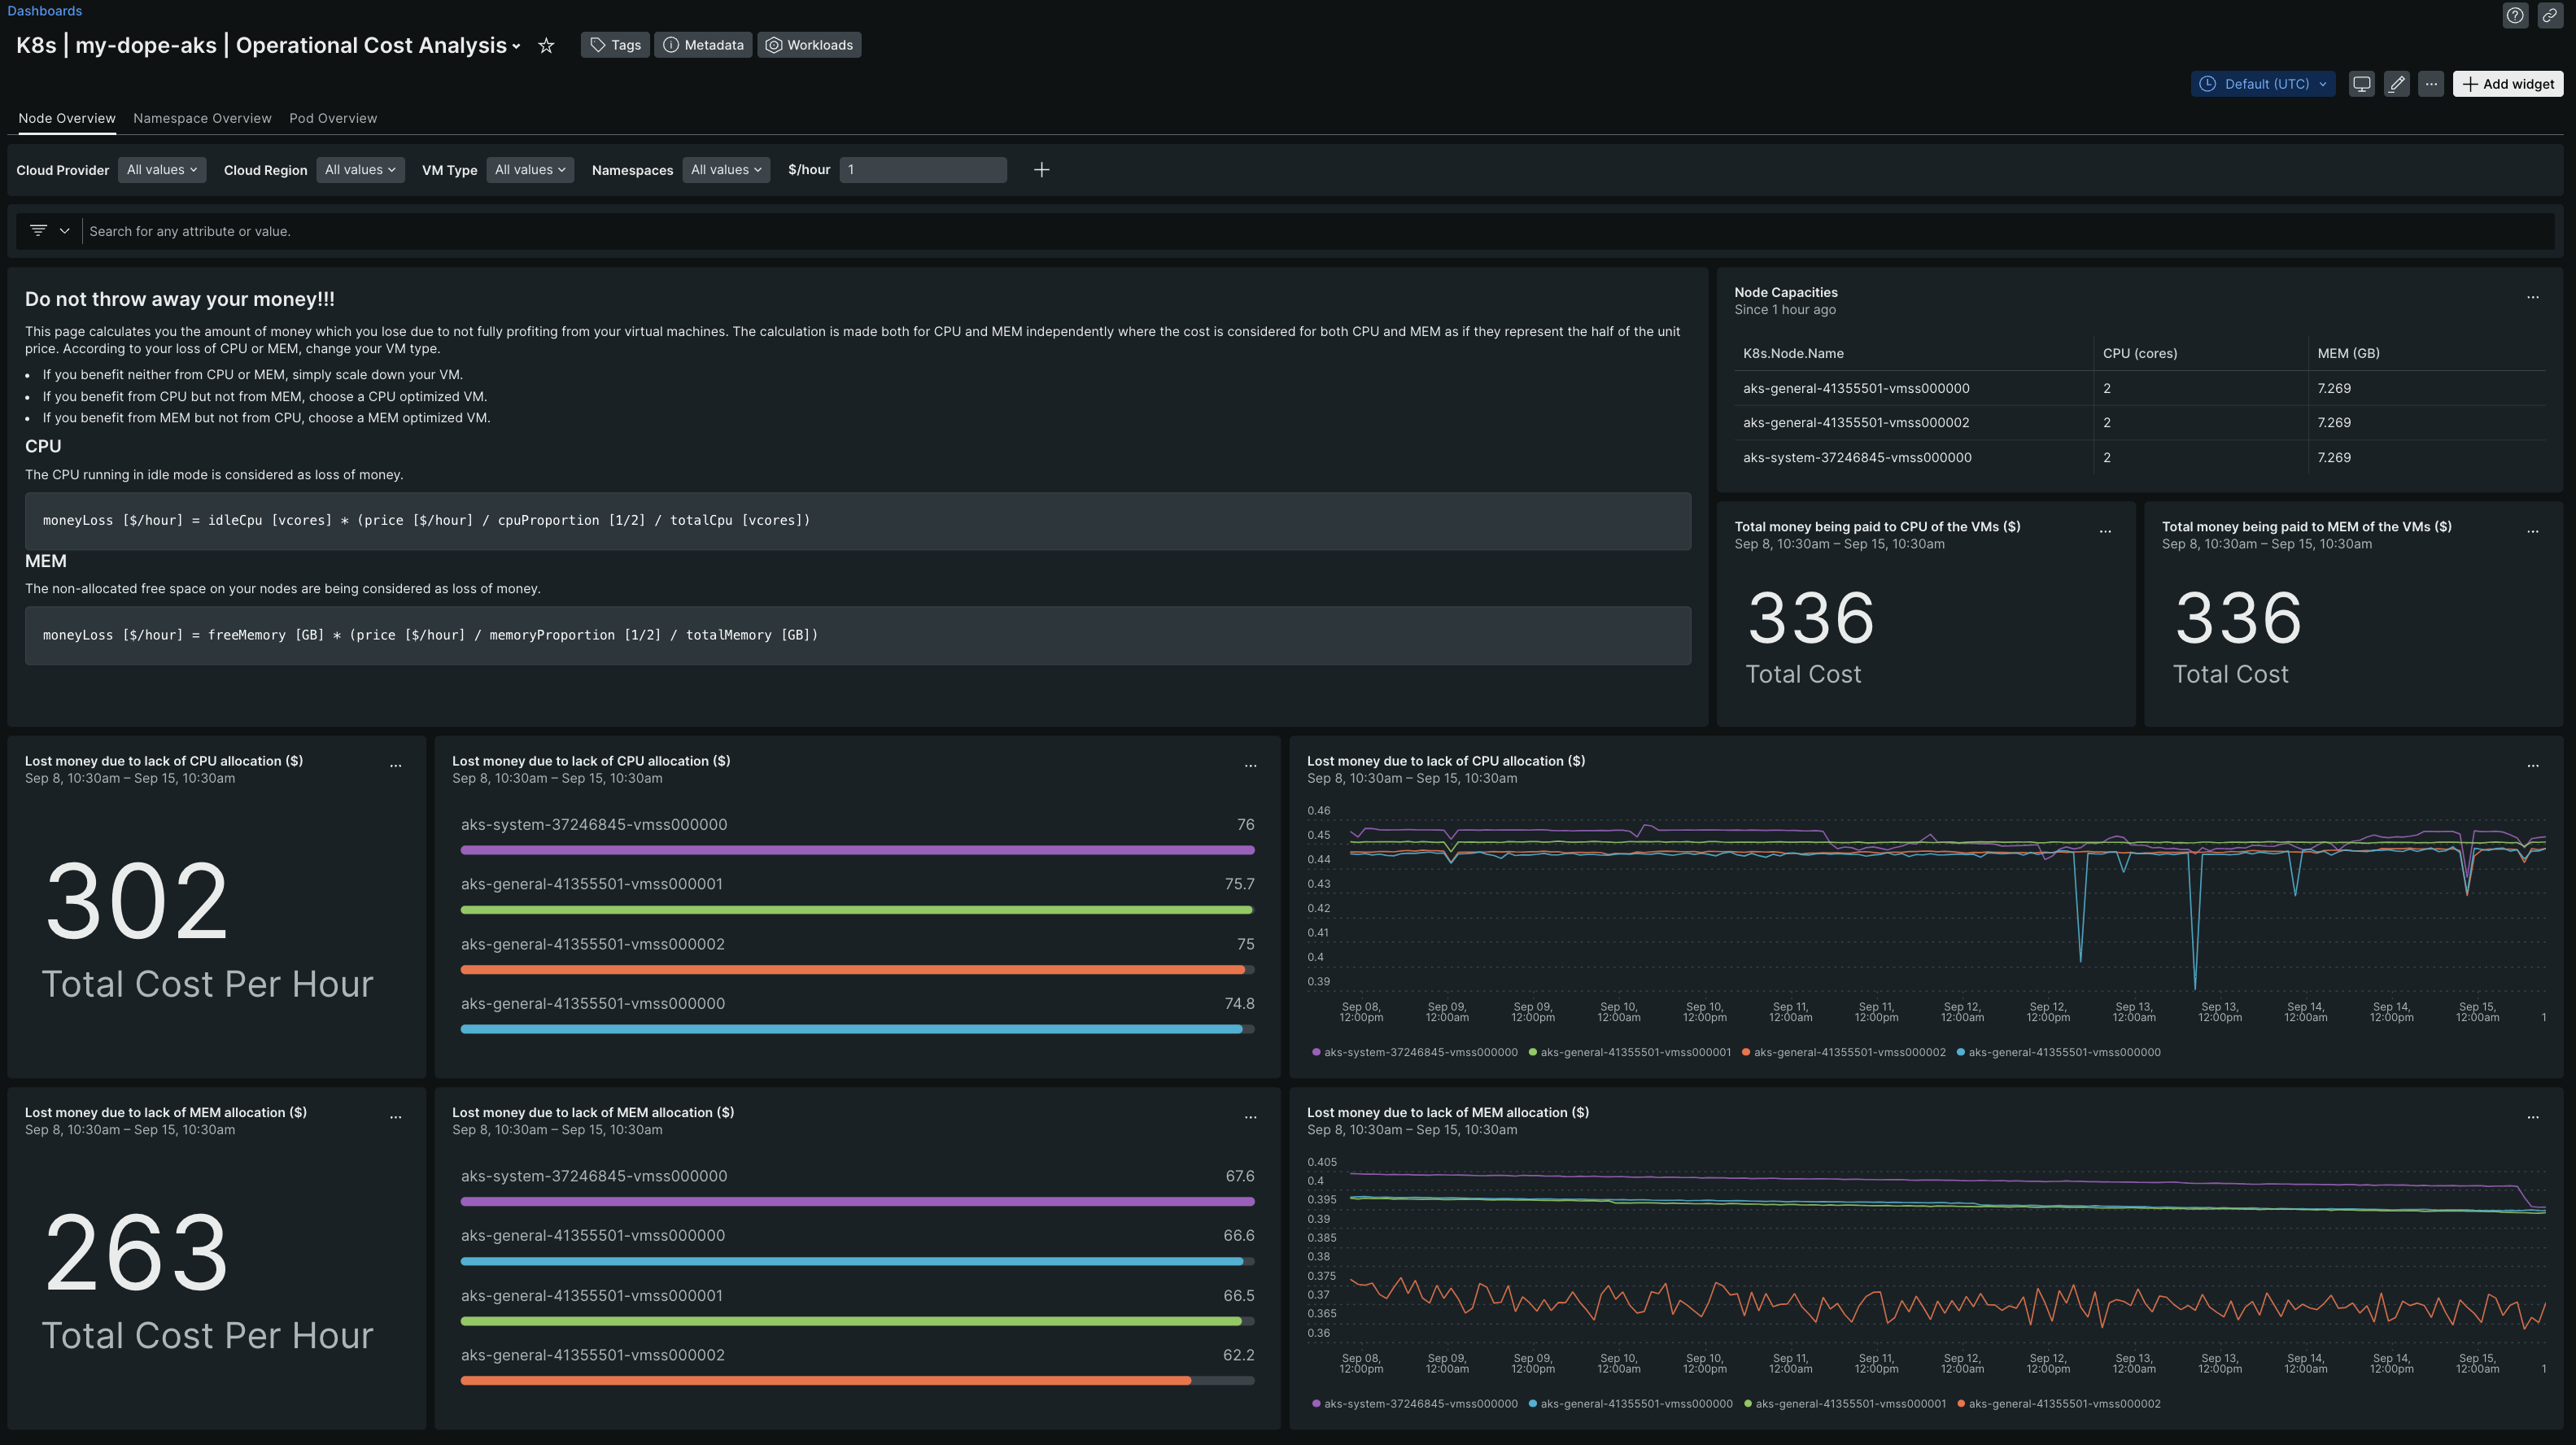The image size is (2576, 1445).
Task: Switch to the Pod Overview tab
Action: click(333, 118)
